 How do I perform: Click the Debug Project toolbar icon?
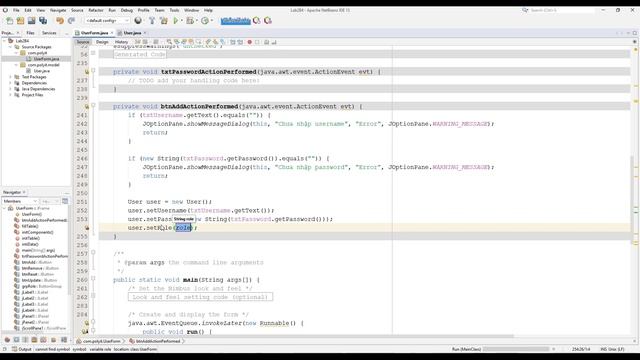click(190, 20)
